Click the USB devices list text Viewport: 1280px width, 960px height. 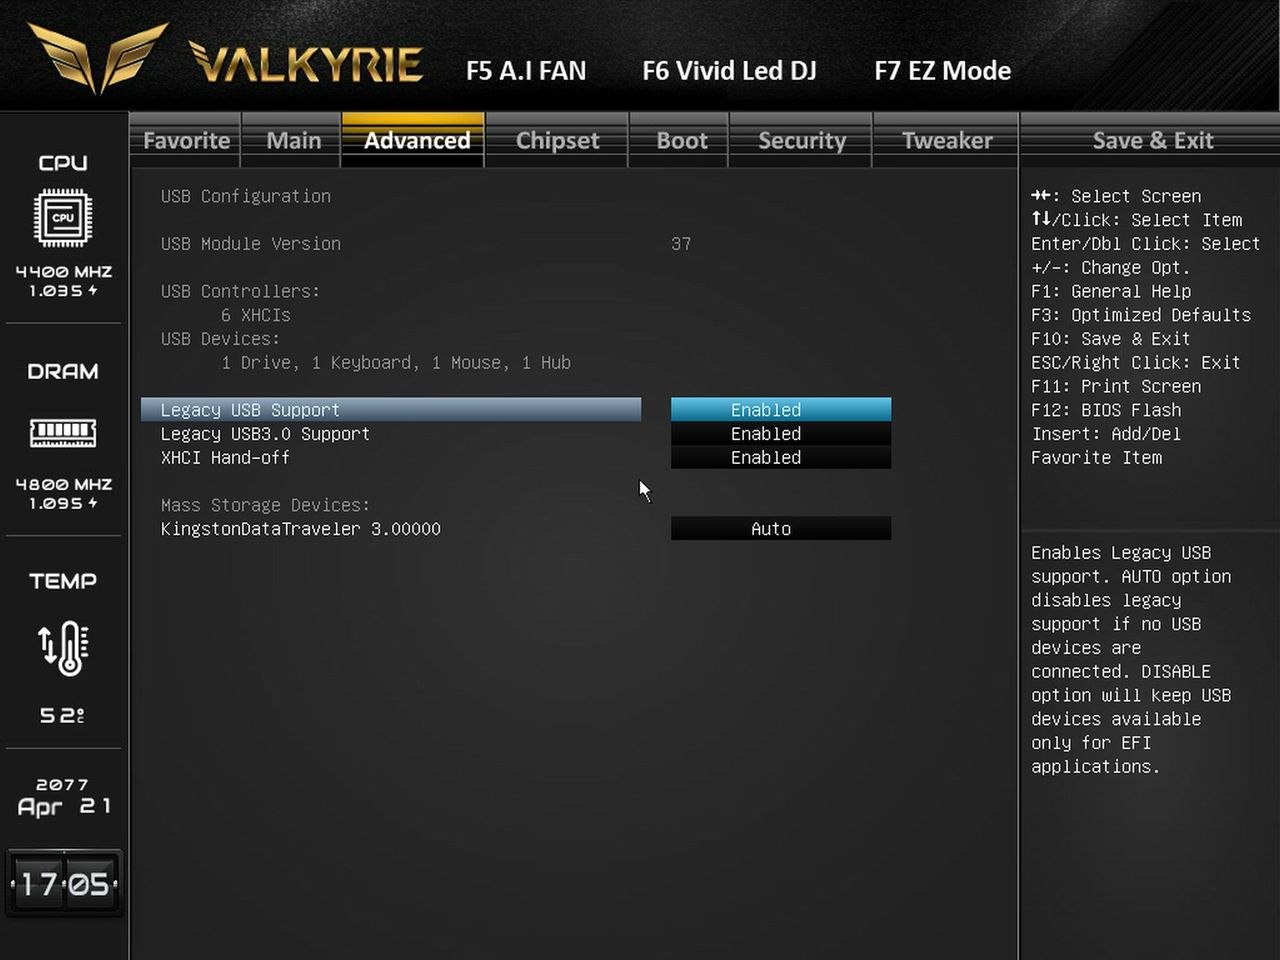[x=396, y=363]
